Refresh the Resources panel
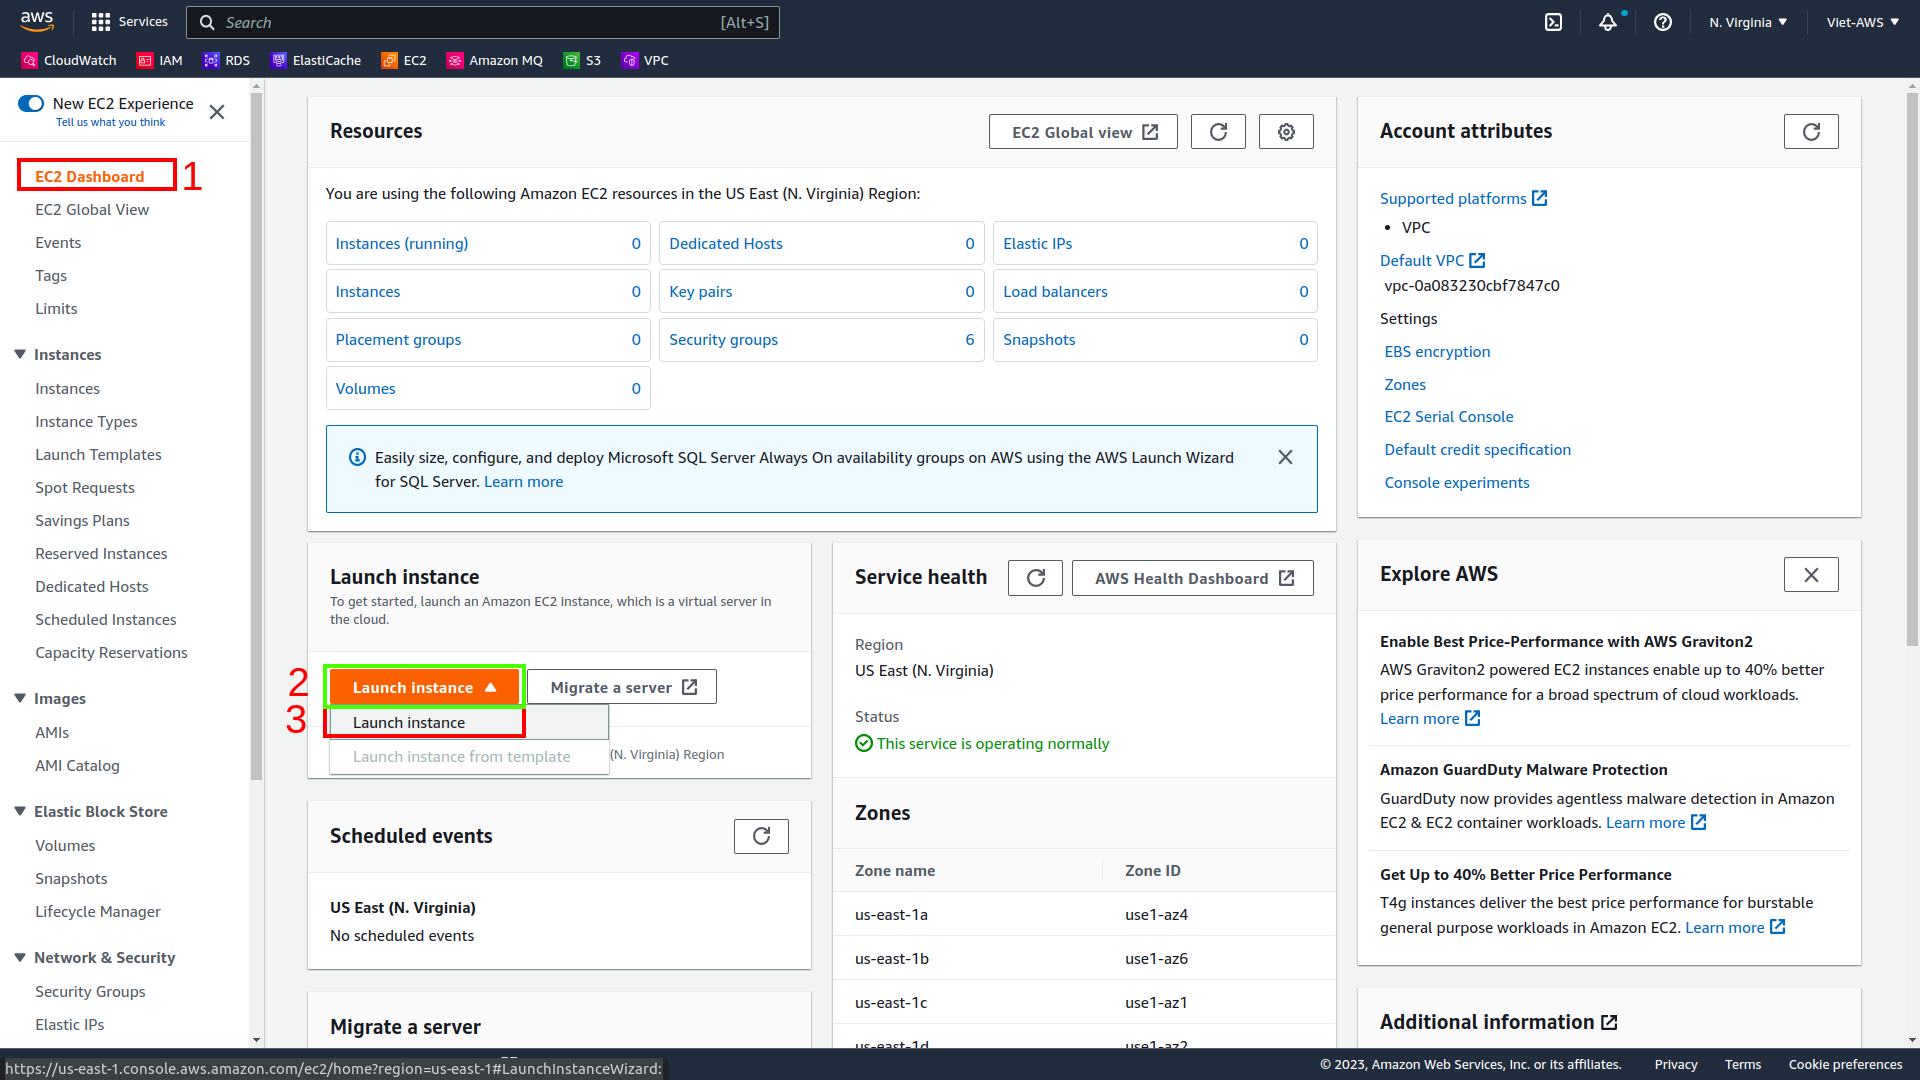 [x=1218, y=132]
